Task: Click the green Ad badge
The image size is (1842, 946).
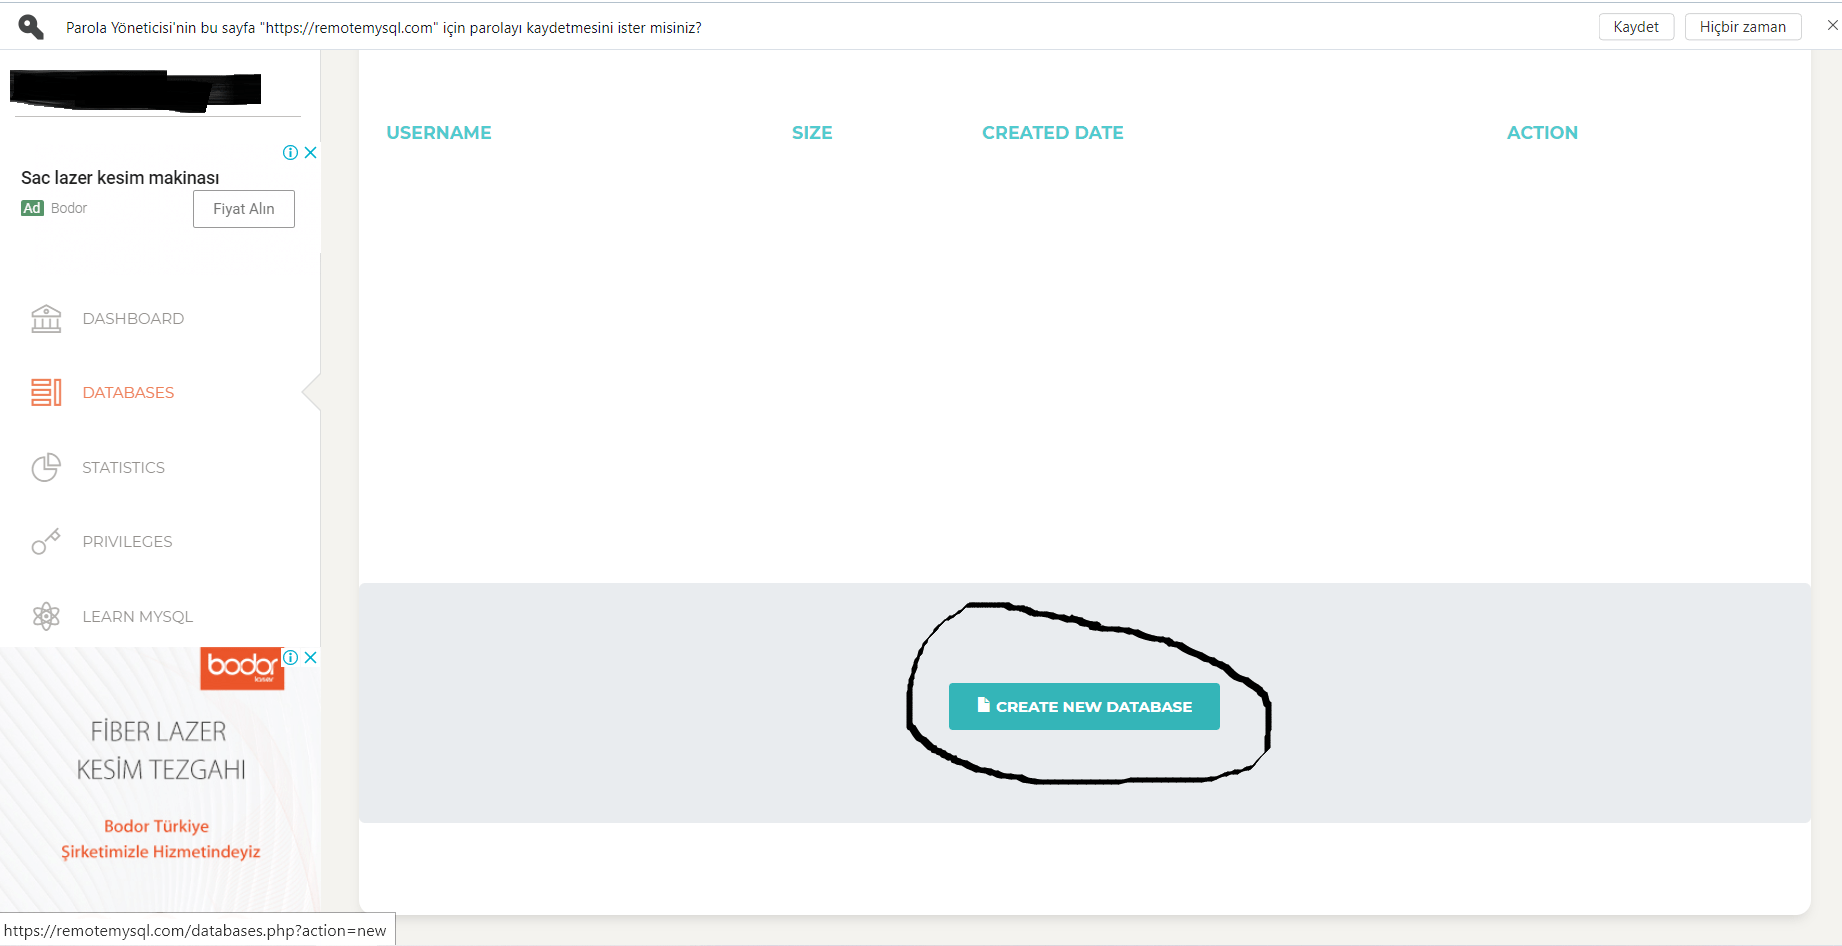Action: click(32, 208)
